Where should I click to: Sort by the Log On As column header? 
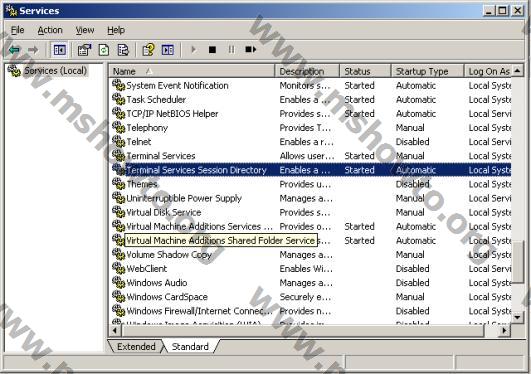tap(488, 71)
